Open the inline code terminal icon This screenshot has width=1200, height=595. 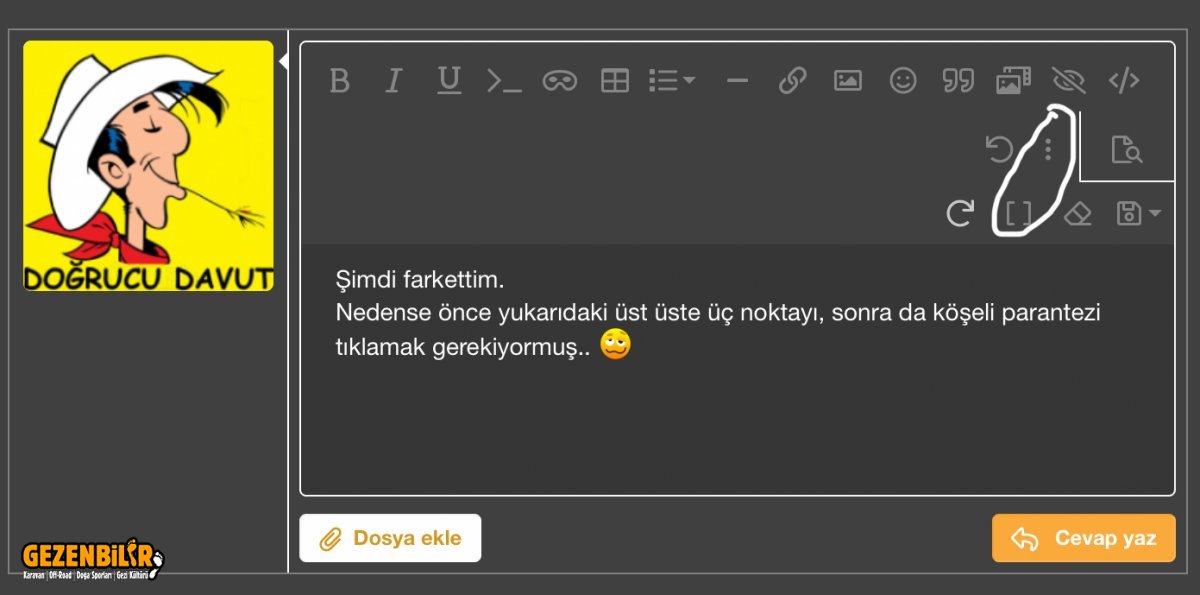tap(505, 80)
